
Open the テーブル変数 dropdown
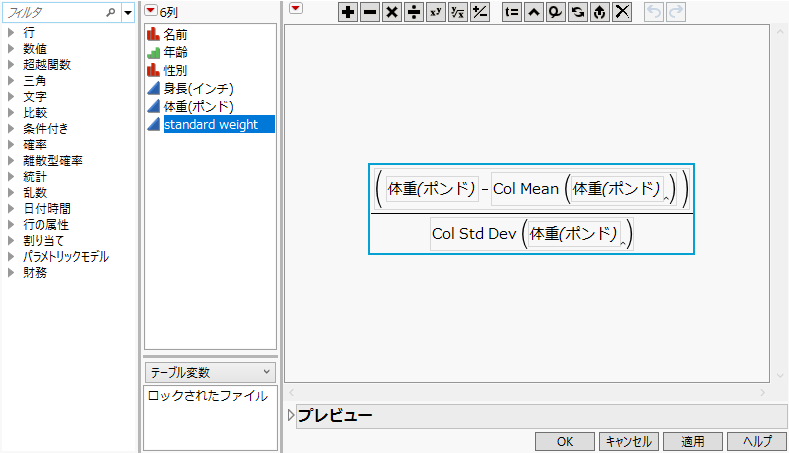point(210,372)
